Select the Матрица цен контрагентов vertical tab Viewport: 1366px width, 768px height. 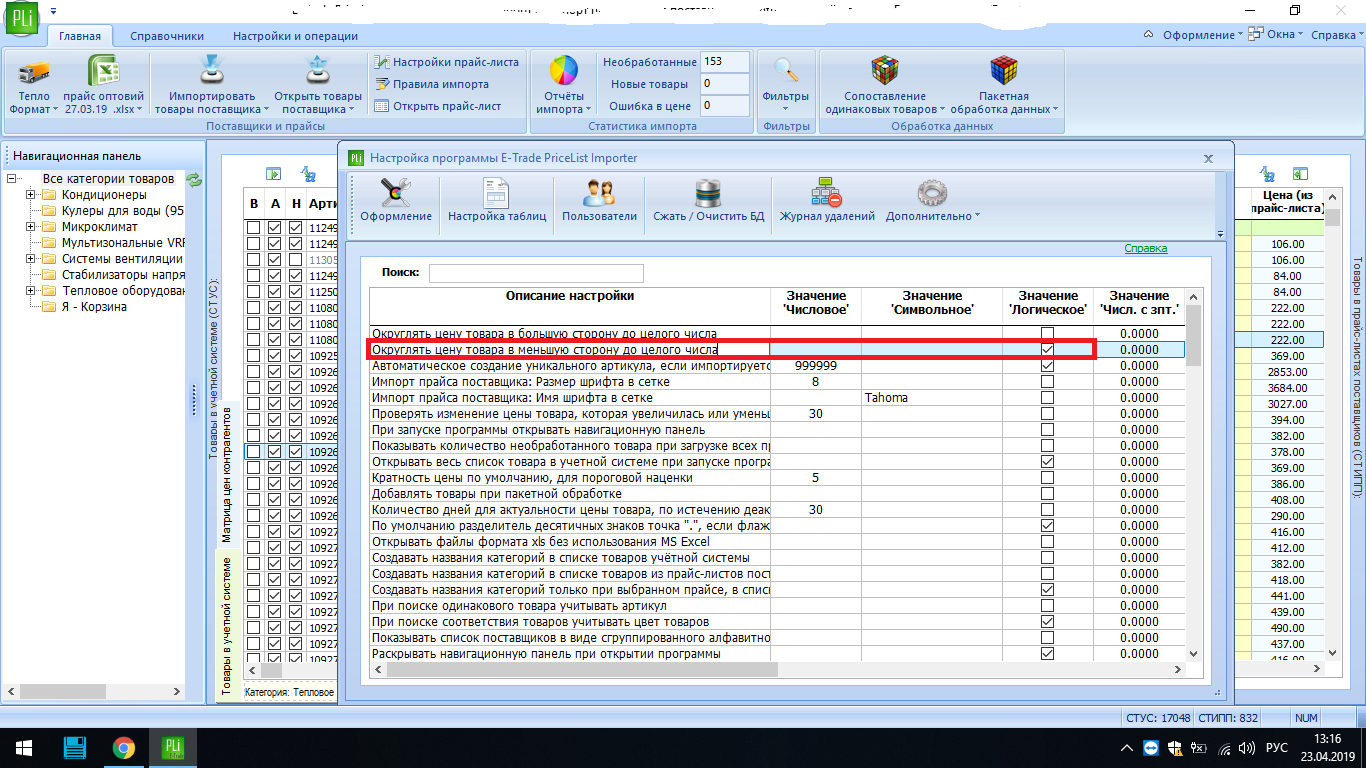pyautogui.click(x=227, y=474)
